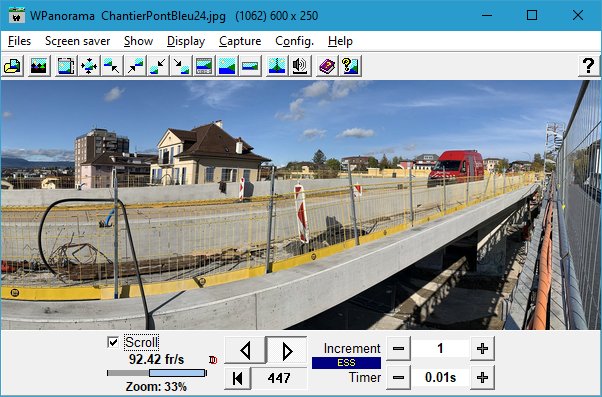The height and width of the screenshot is (397, 602).
Task: Uncheck the Scroll checkbox
Action: [113, 342]
